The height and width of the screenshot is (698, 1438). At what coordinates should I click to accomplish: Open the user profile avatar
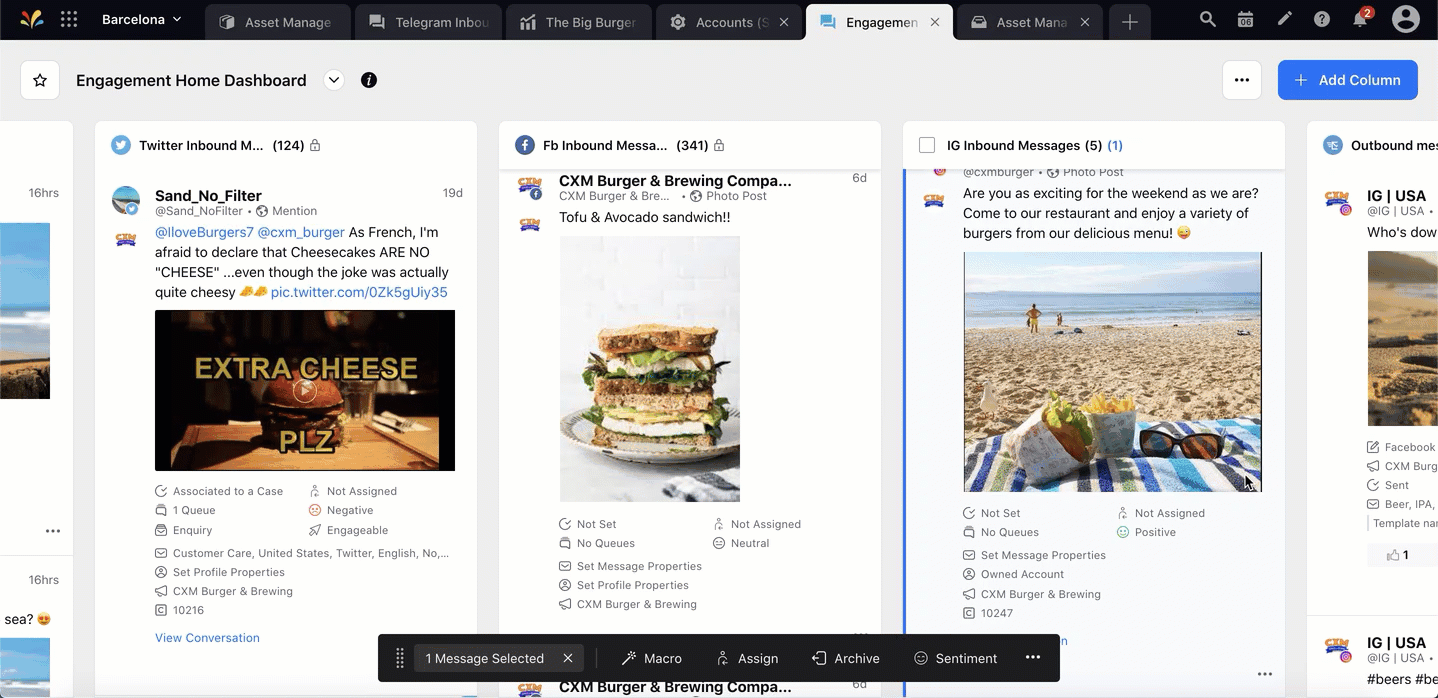tap(1406, 19)
